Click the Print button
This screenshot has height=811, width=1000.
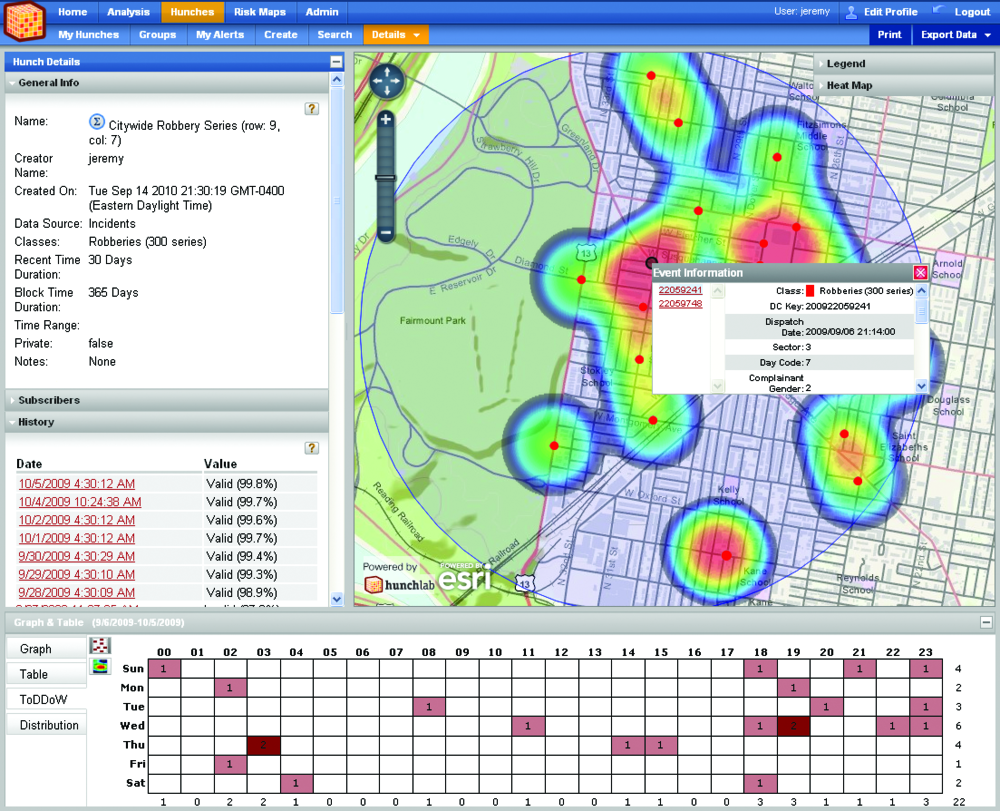889,33
